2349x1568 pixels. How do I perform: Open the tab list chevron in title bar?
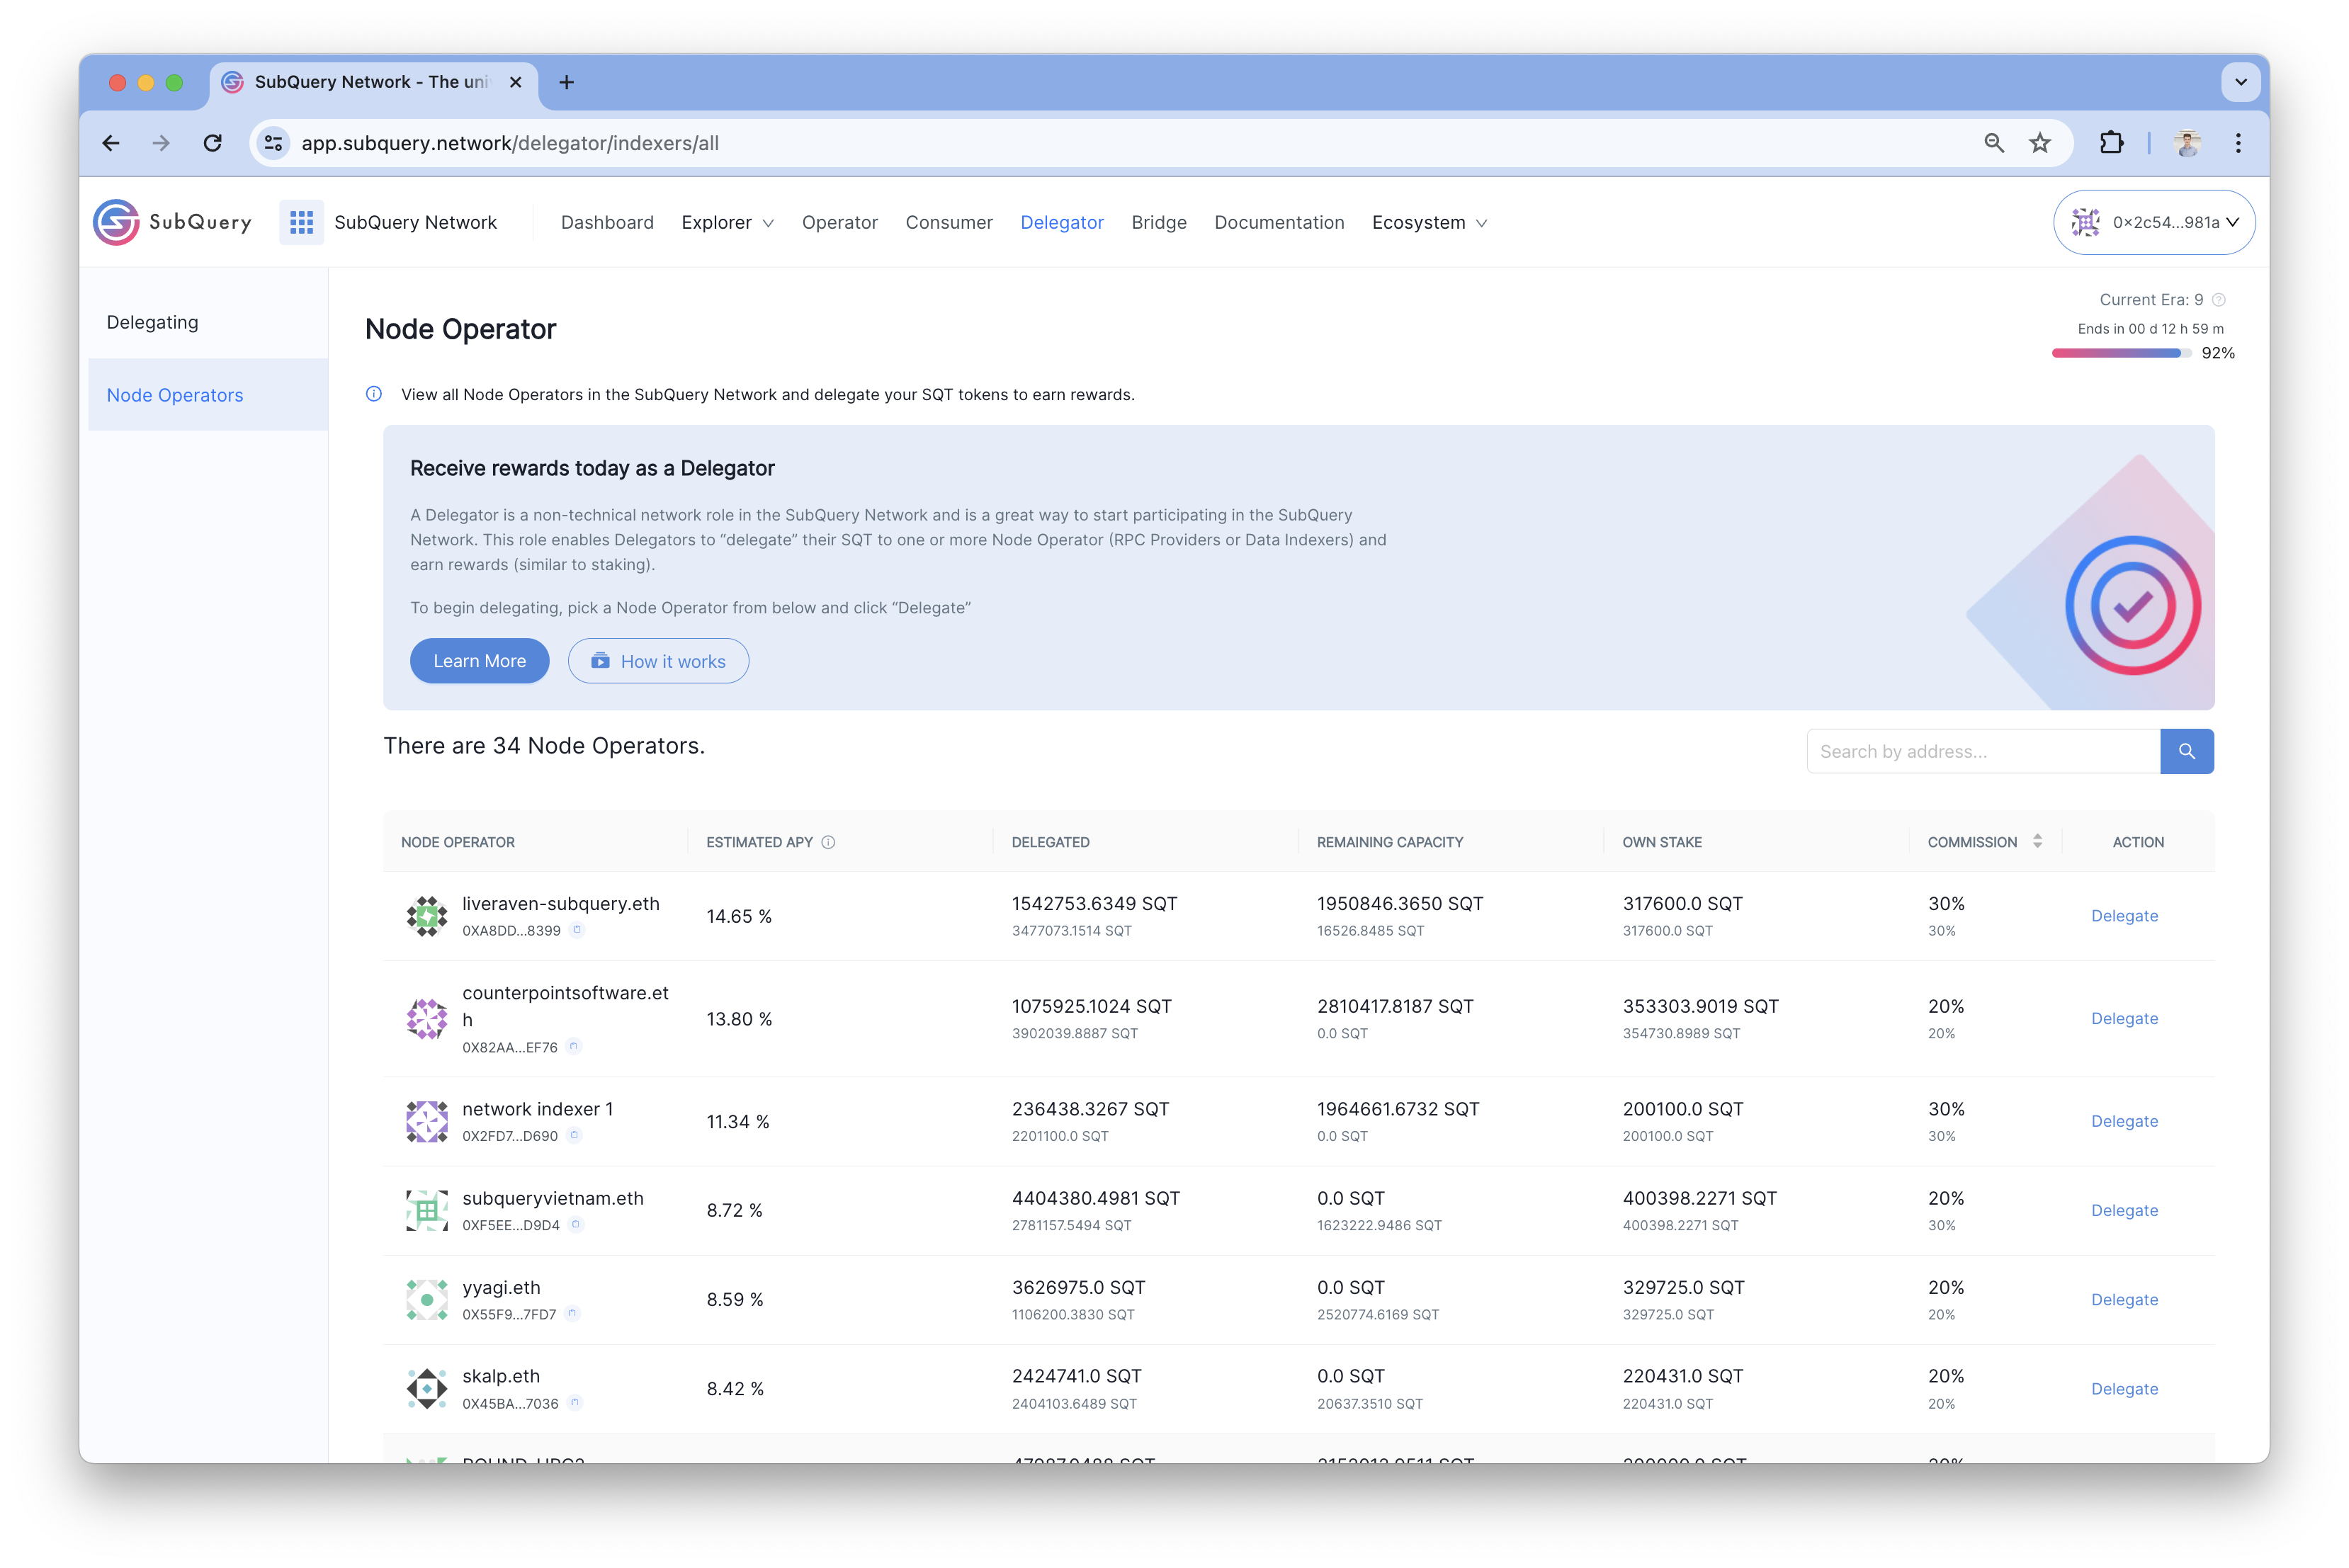pyautogui.click(x=2240, y=82)
